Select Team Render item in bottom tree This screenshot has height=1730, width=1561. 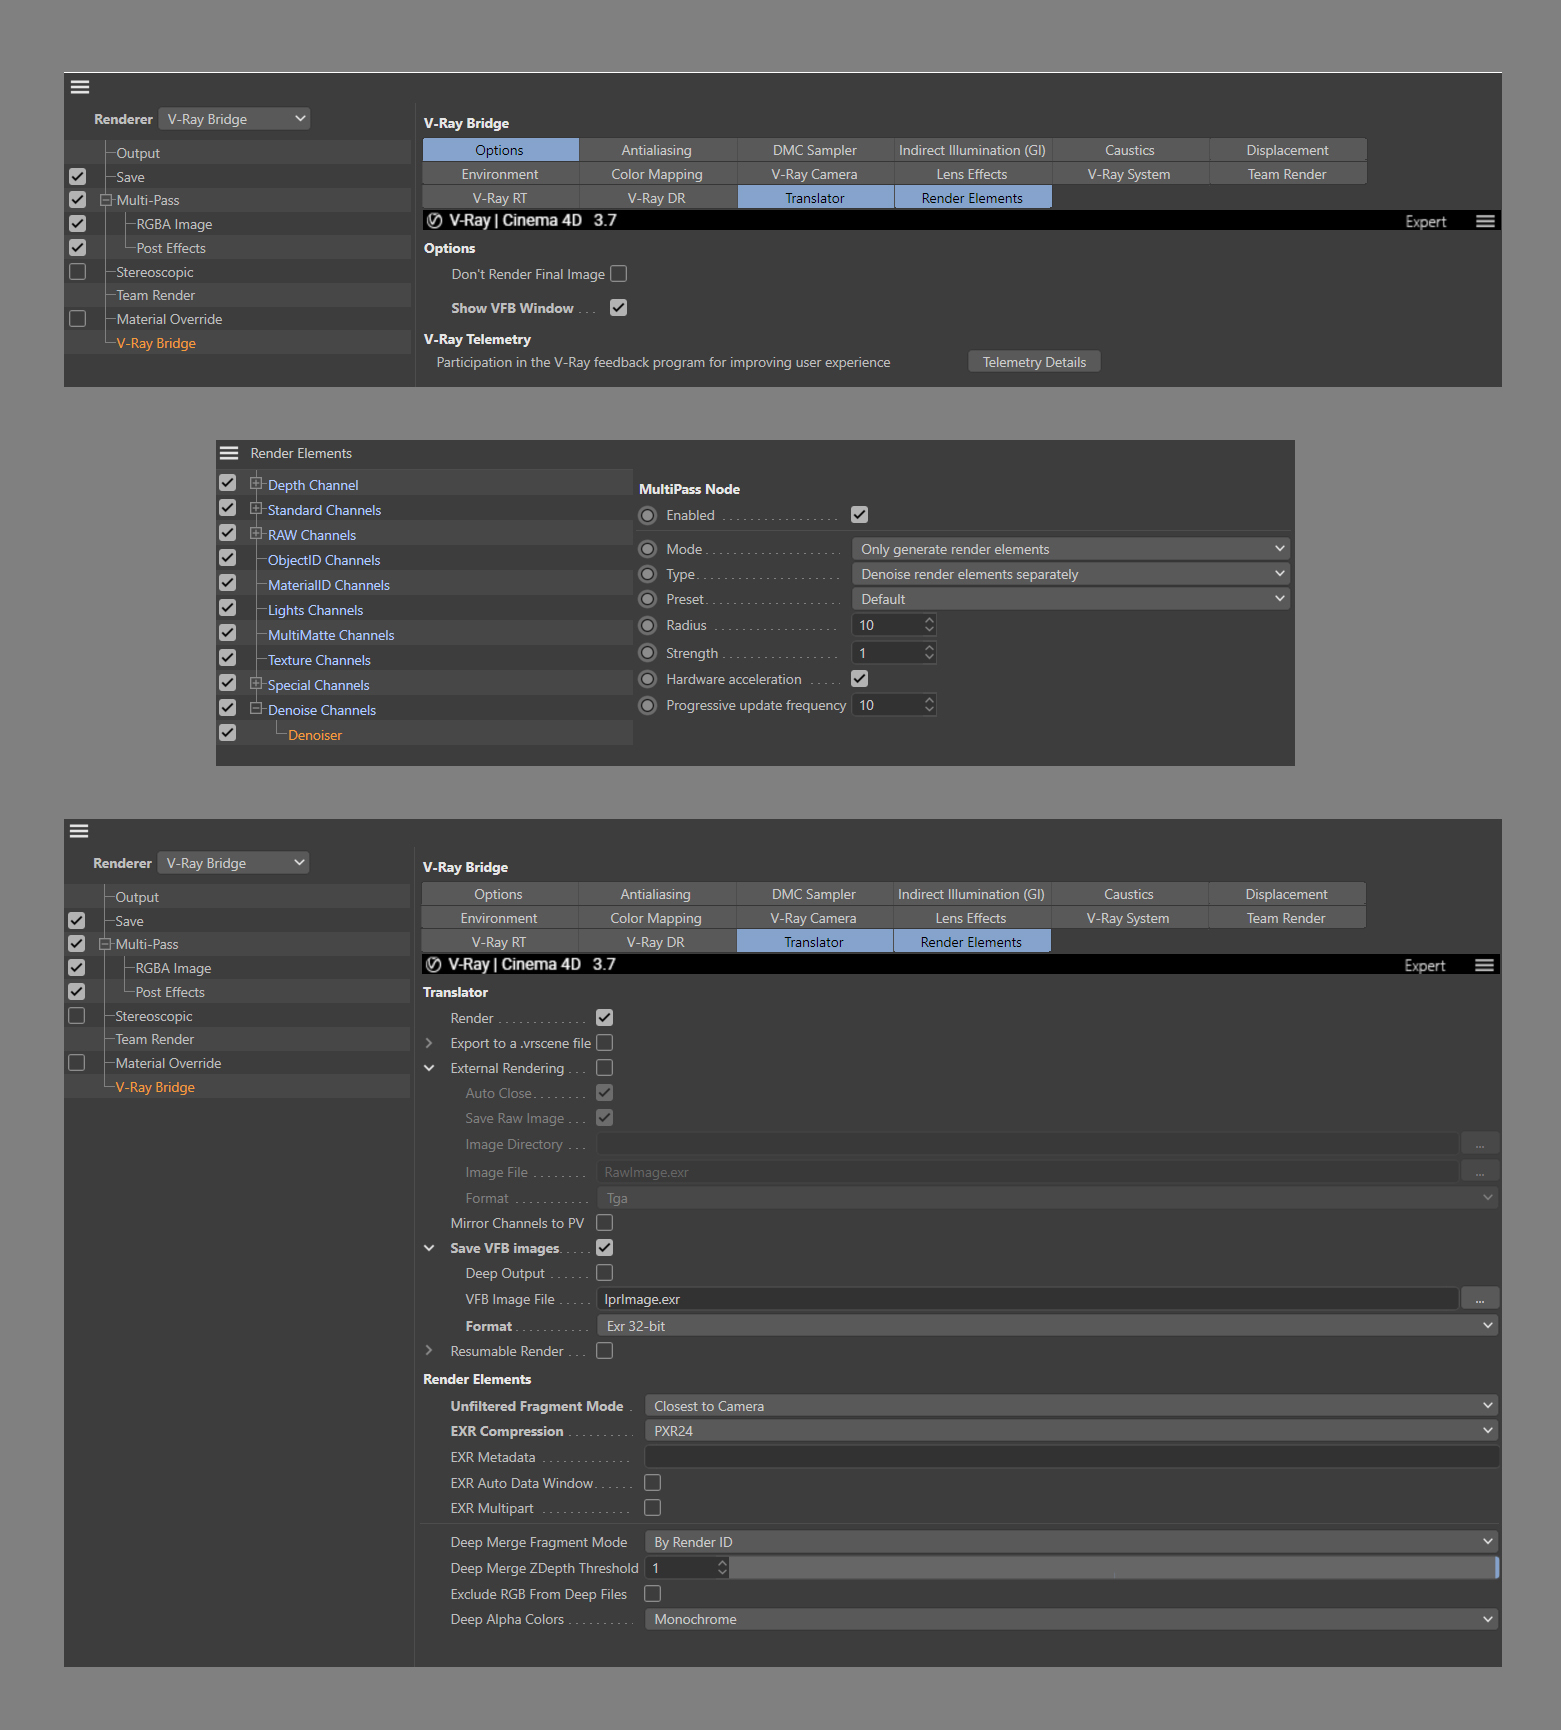pos(155,1039)
